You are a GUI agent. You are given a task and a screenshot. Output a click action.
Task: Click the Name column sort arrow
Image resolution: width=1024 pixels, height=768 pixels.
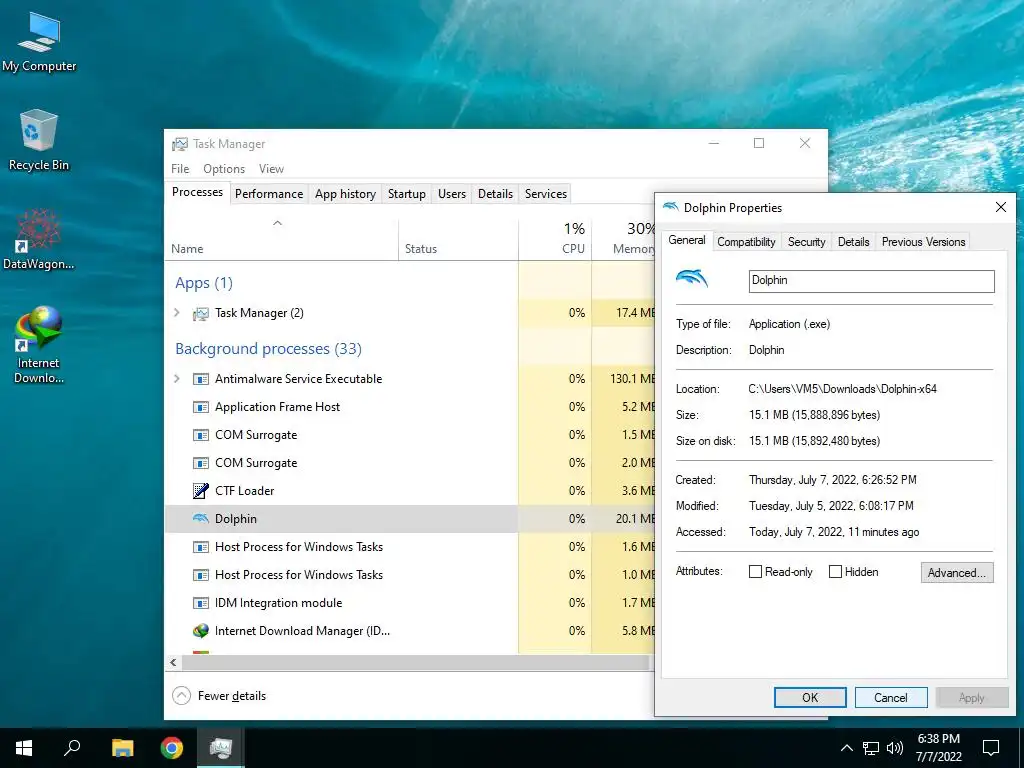278,223
